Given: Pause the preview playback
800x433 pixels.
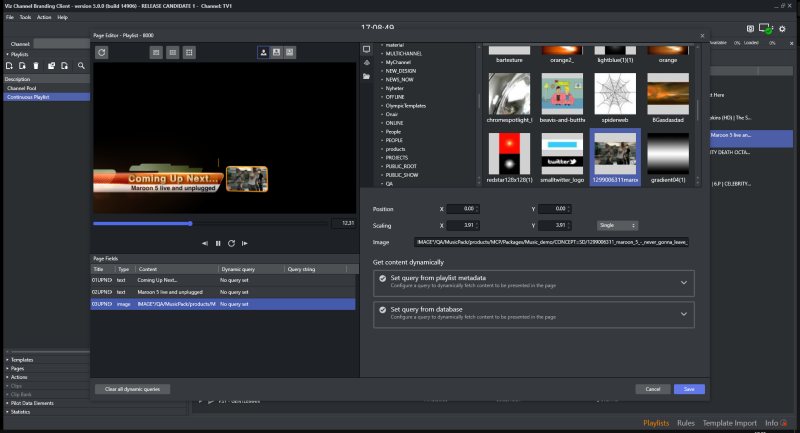Looking at the screenshot, I should pyautogui.click(x=218, y=243).
